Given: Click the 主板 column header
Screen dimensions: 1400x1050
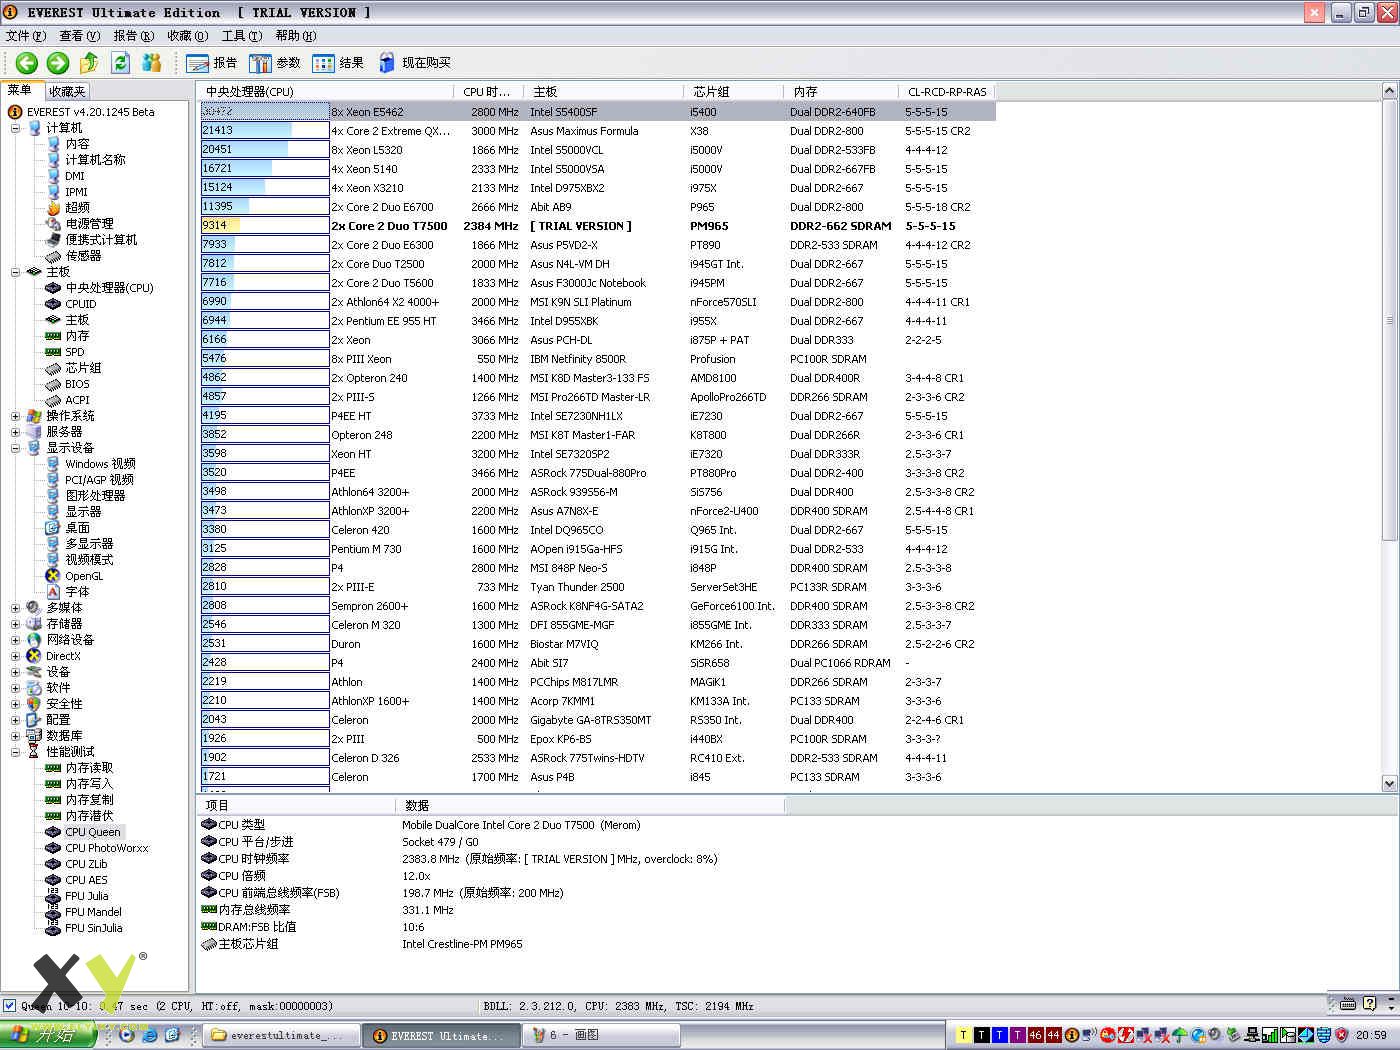Looking at the screenshot, I should click(x=606, y=91).
